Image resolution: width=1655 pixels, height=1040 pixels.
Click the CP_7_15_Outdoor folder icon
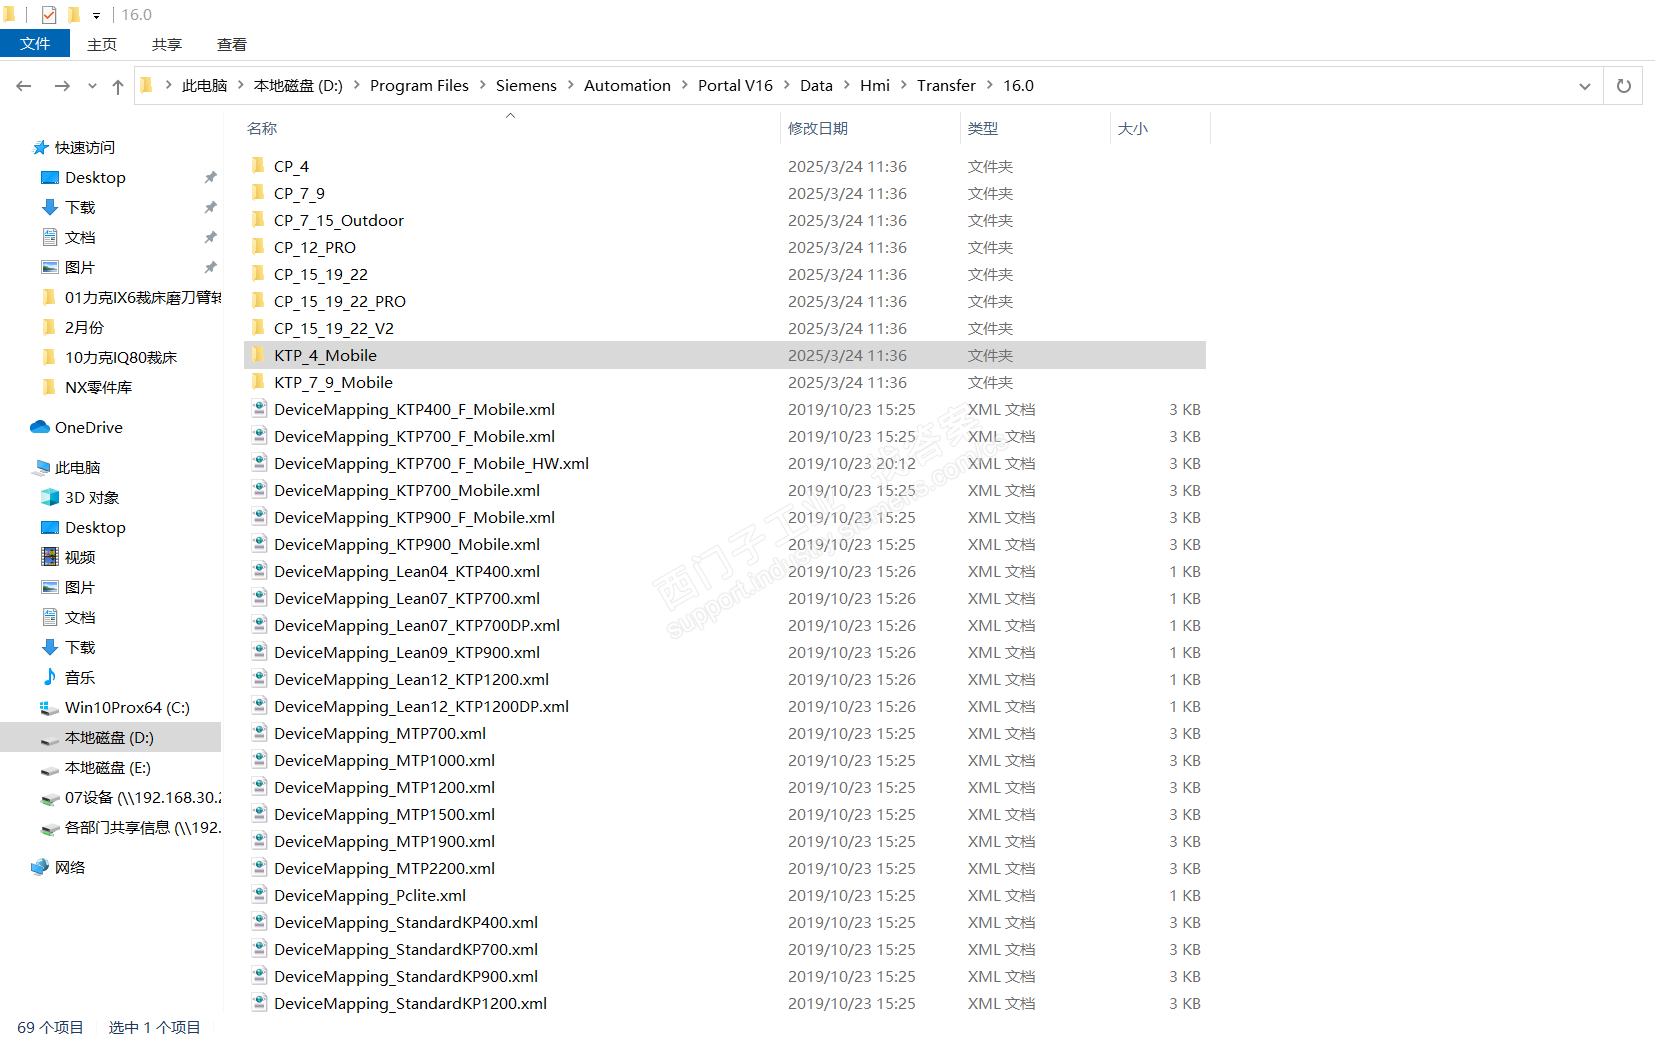(258, 220)
